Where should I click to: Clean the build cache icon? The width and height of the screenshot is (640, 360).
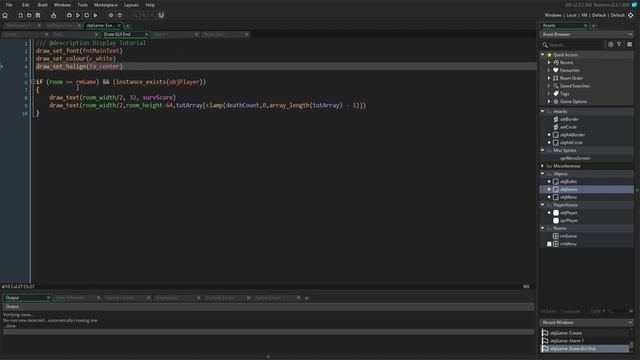click(x=96, y=15)
